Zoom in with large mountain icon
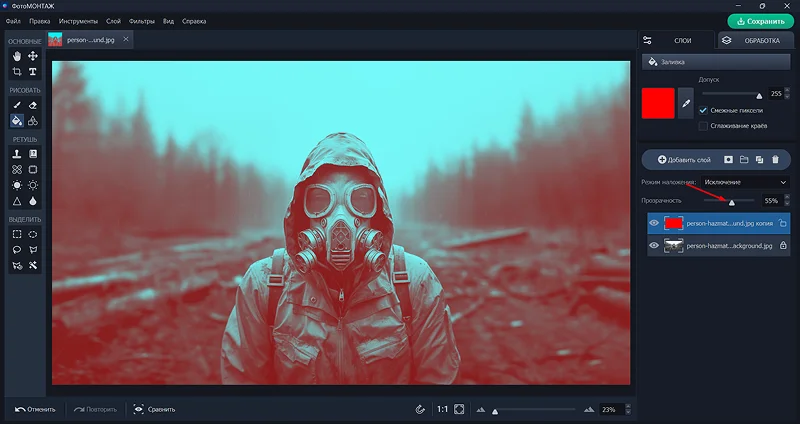Image resolution: width=800 pixels, height=424 pixels. click(589, 409)
